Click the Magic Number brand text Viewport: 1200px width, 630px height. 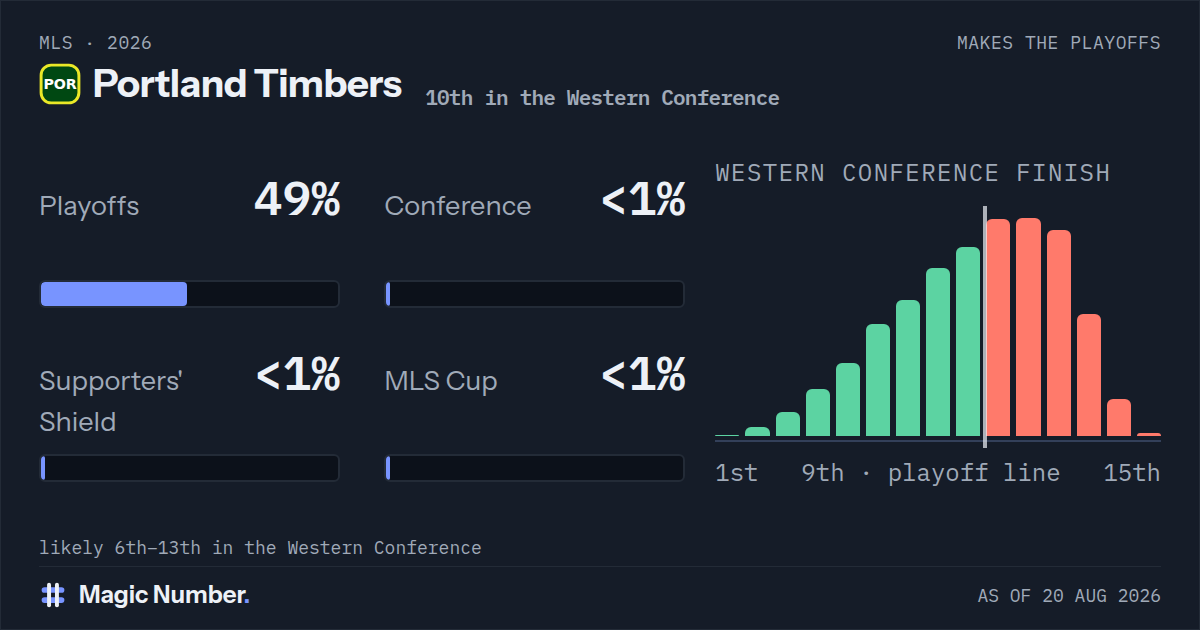click(164, 595)
